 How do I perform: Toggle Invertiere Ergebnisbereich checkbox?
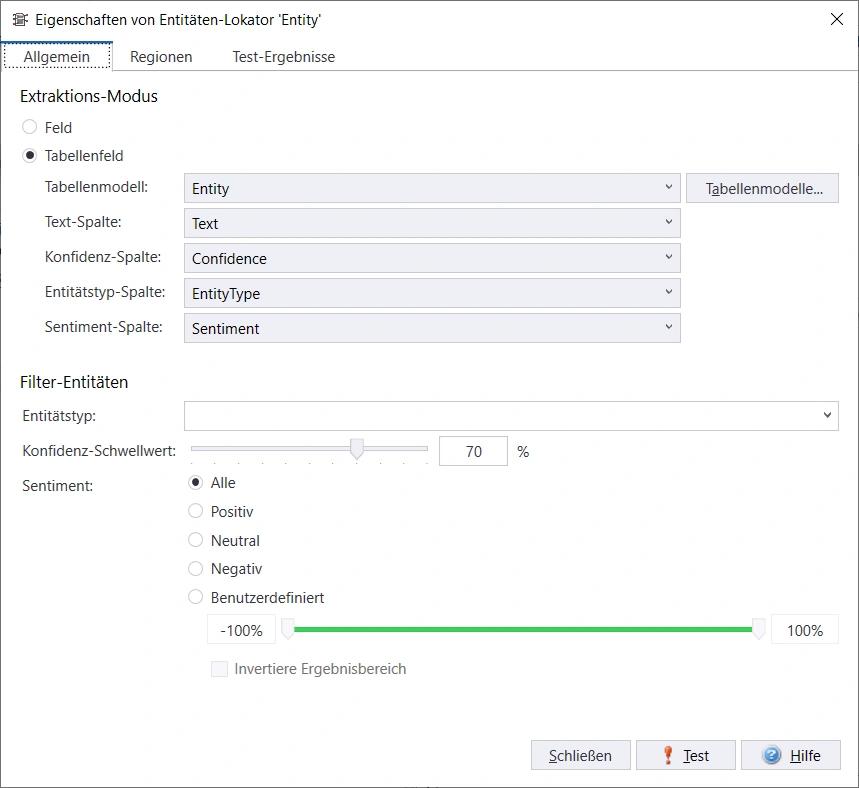tap(220, 669)
